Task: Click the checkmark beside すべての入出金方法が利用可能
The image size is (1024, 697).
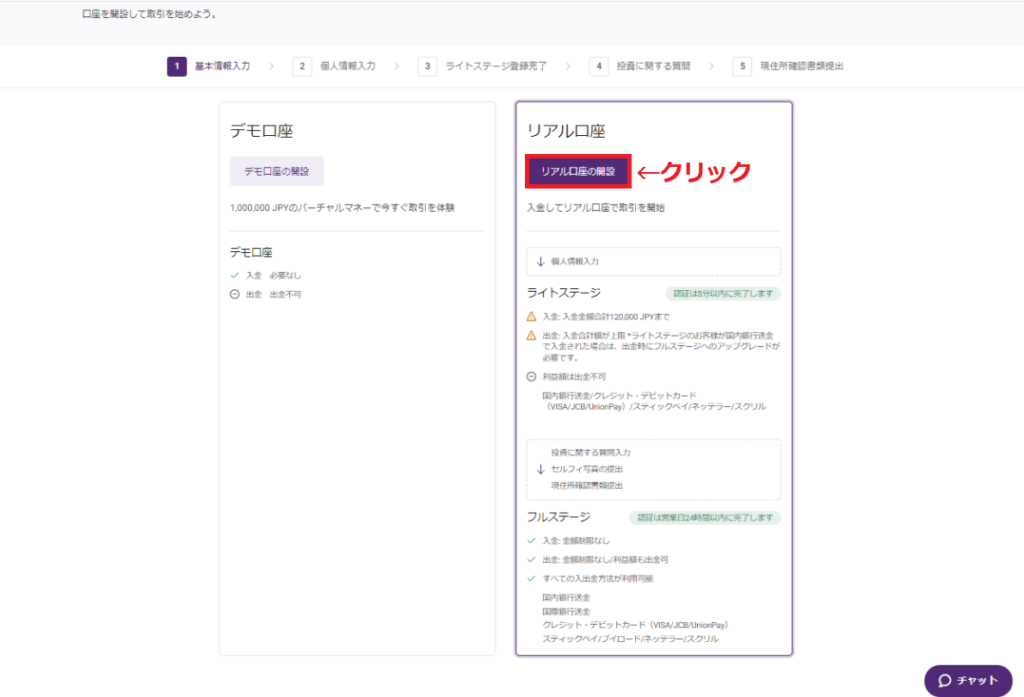Action: pyautogui.click(x=530, y=578)
